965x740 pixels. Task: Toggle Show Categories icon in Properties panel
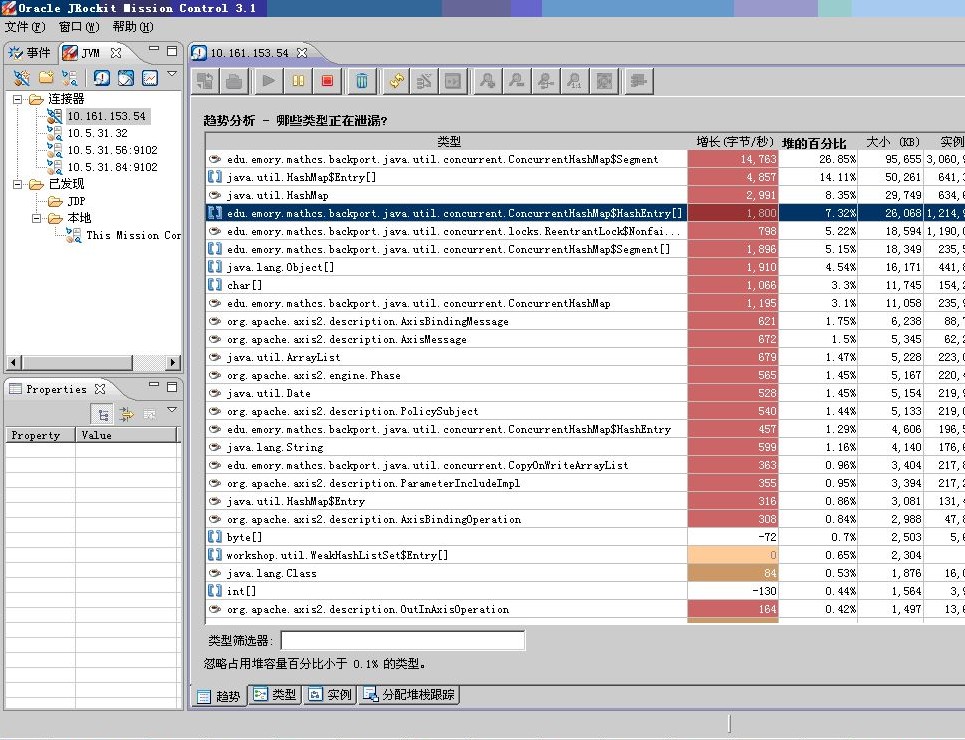pos(102,414)
